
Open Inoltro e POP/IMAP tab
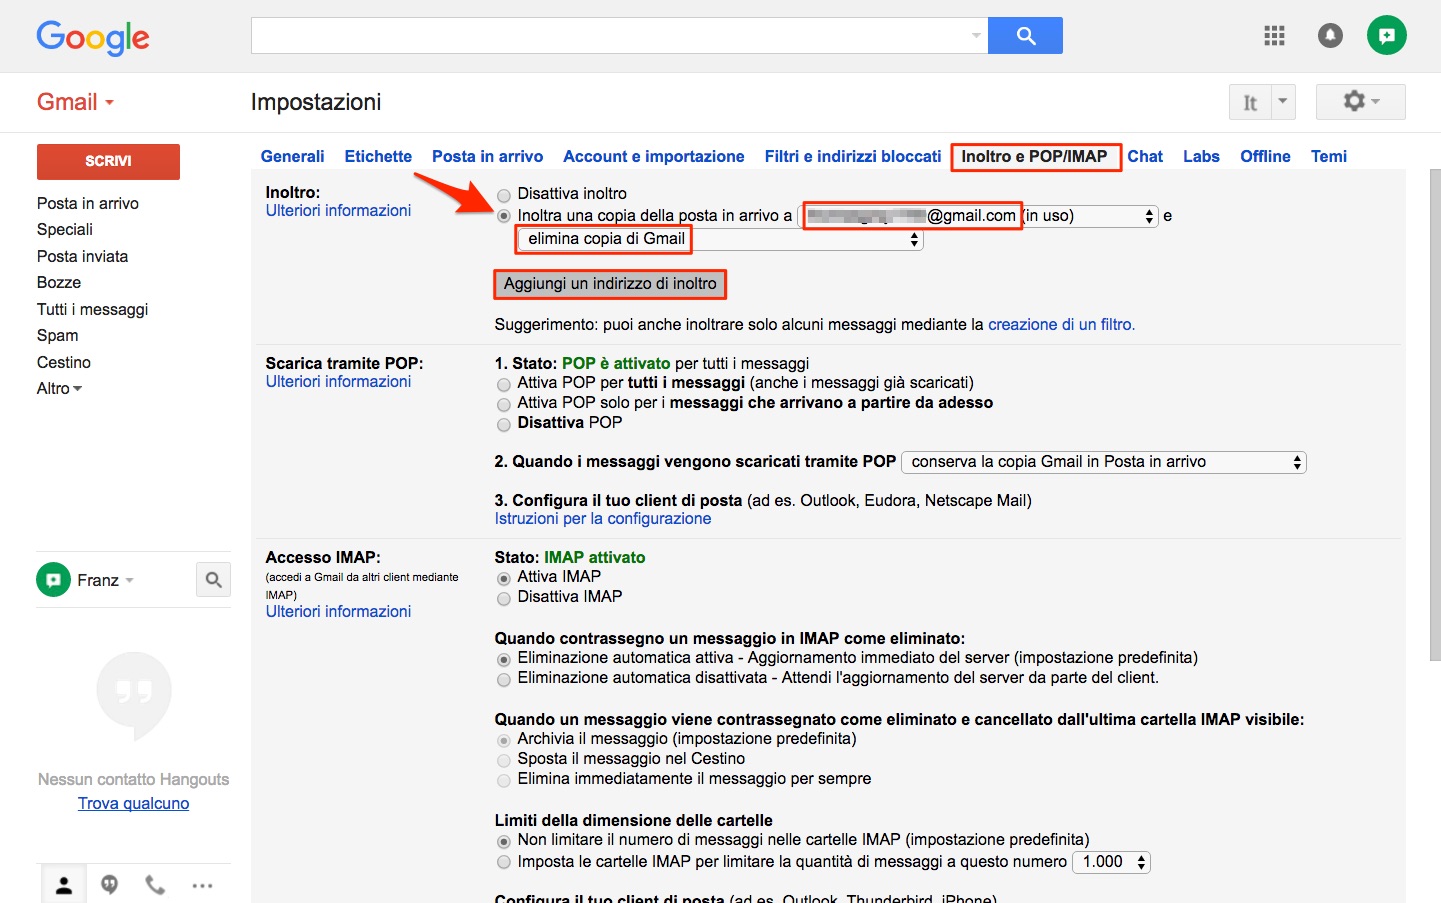point(1034,156)
